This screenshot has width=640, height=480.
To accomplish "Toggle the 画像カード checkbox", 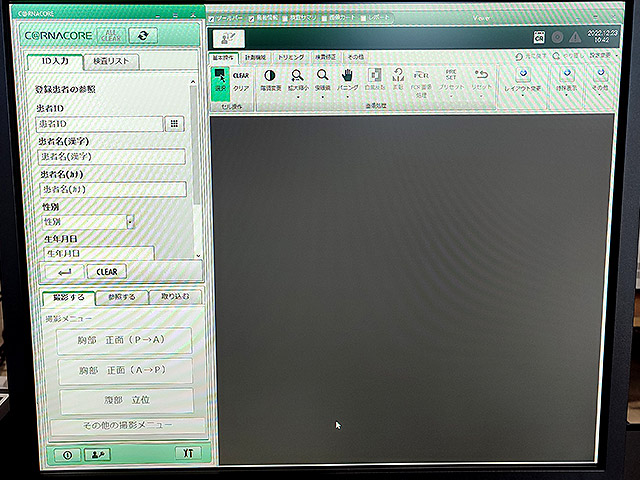I will pos(324,18).
